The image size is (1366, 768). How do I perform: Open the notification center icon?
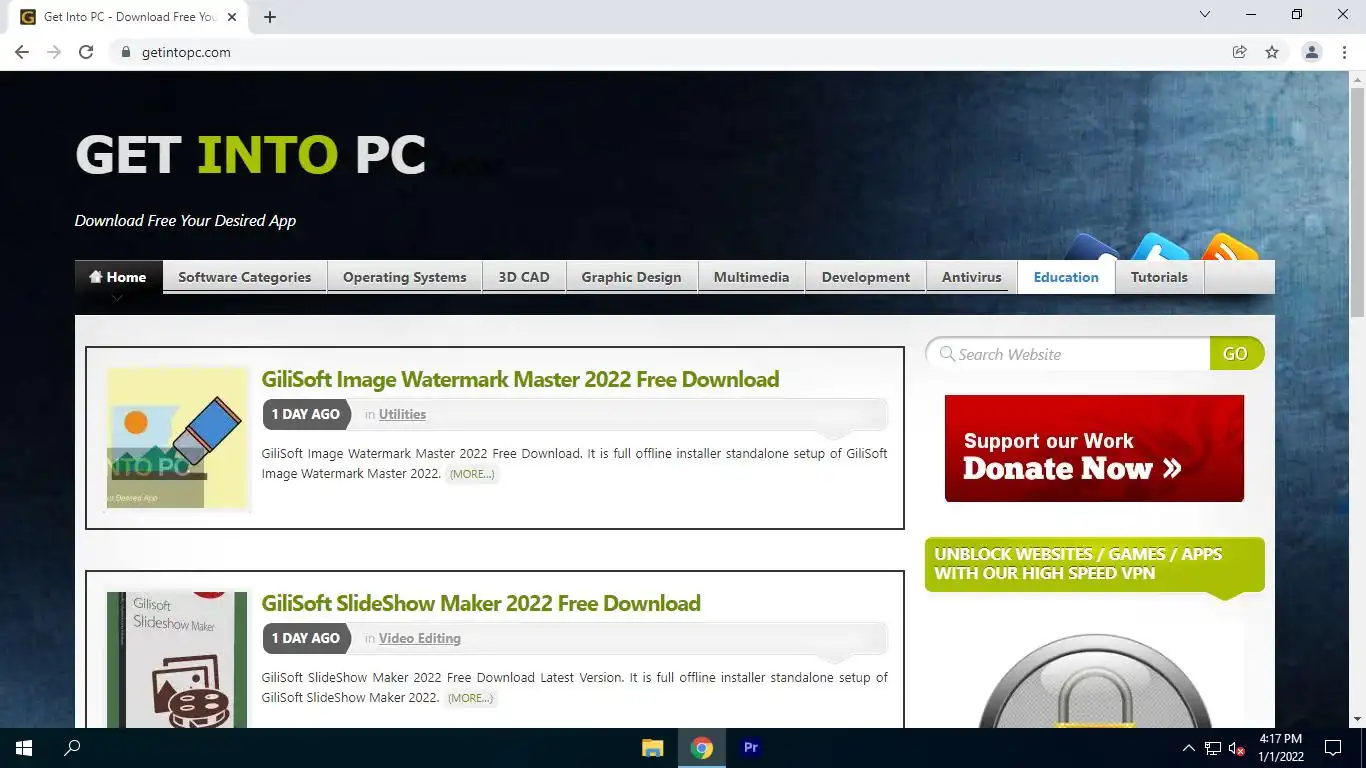pos(1333,748)
